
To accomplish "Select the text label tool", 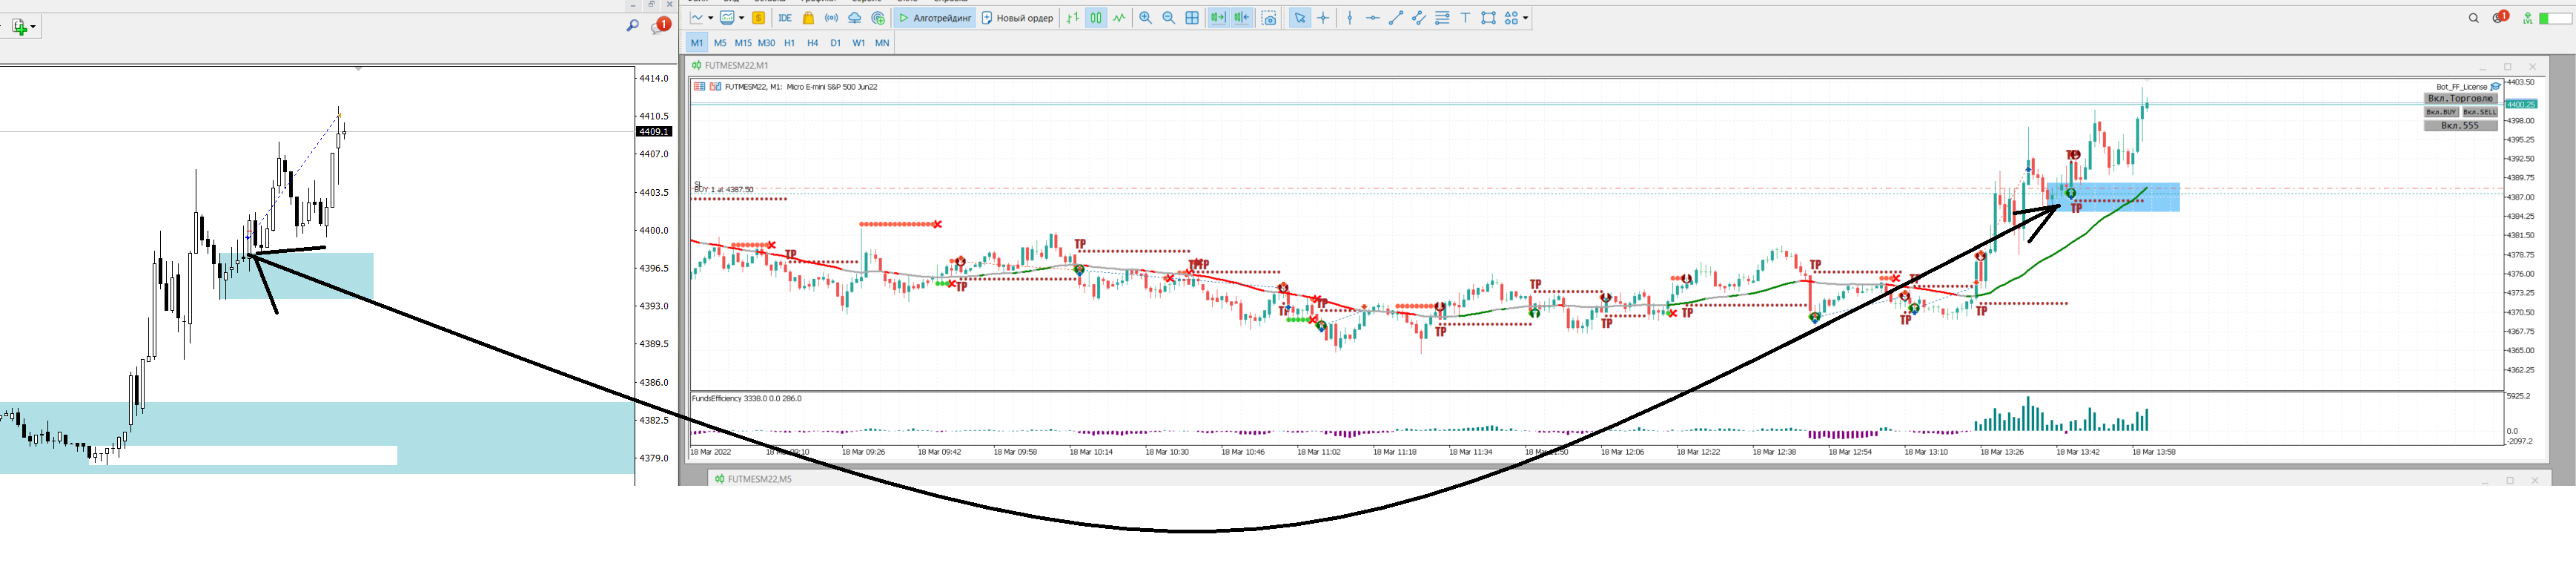I will (1465, 18).
